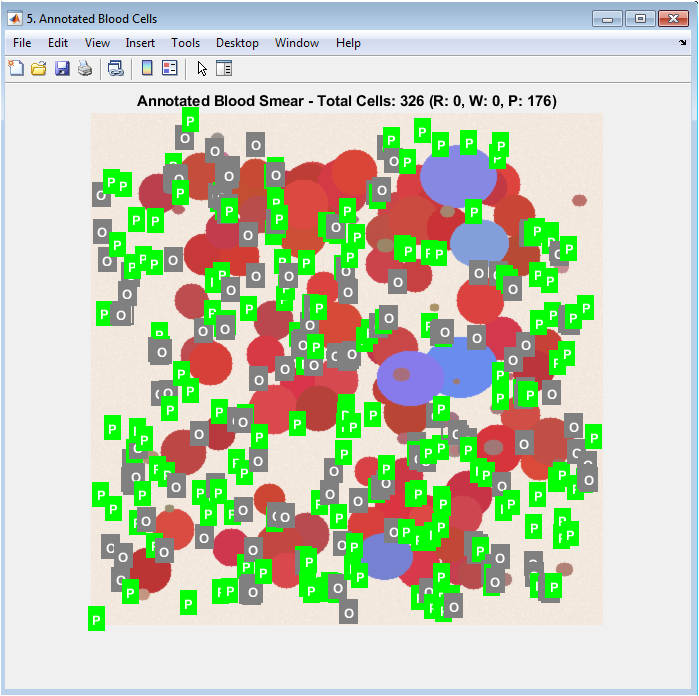The image size is (699, 696).
Task: Expand the Tools menu
Action: coord(185,43)
